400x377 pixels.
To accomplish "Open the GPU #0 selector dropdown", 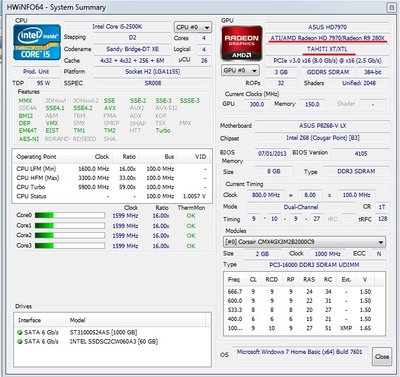I will pos(240,70).
